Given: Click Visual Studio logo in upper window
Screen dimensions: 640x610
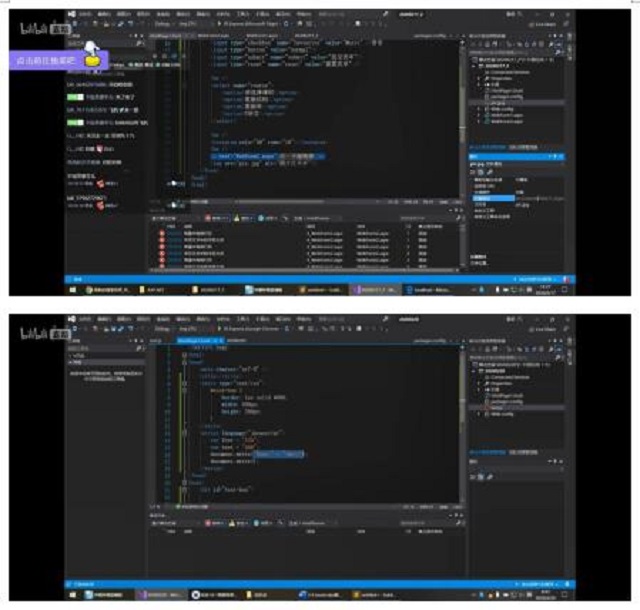Looking at the screenshot, I should coord(72,14).
